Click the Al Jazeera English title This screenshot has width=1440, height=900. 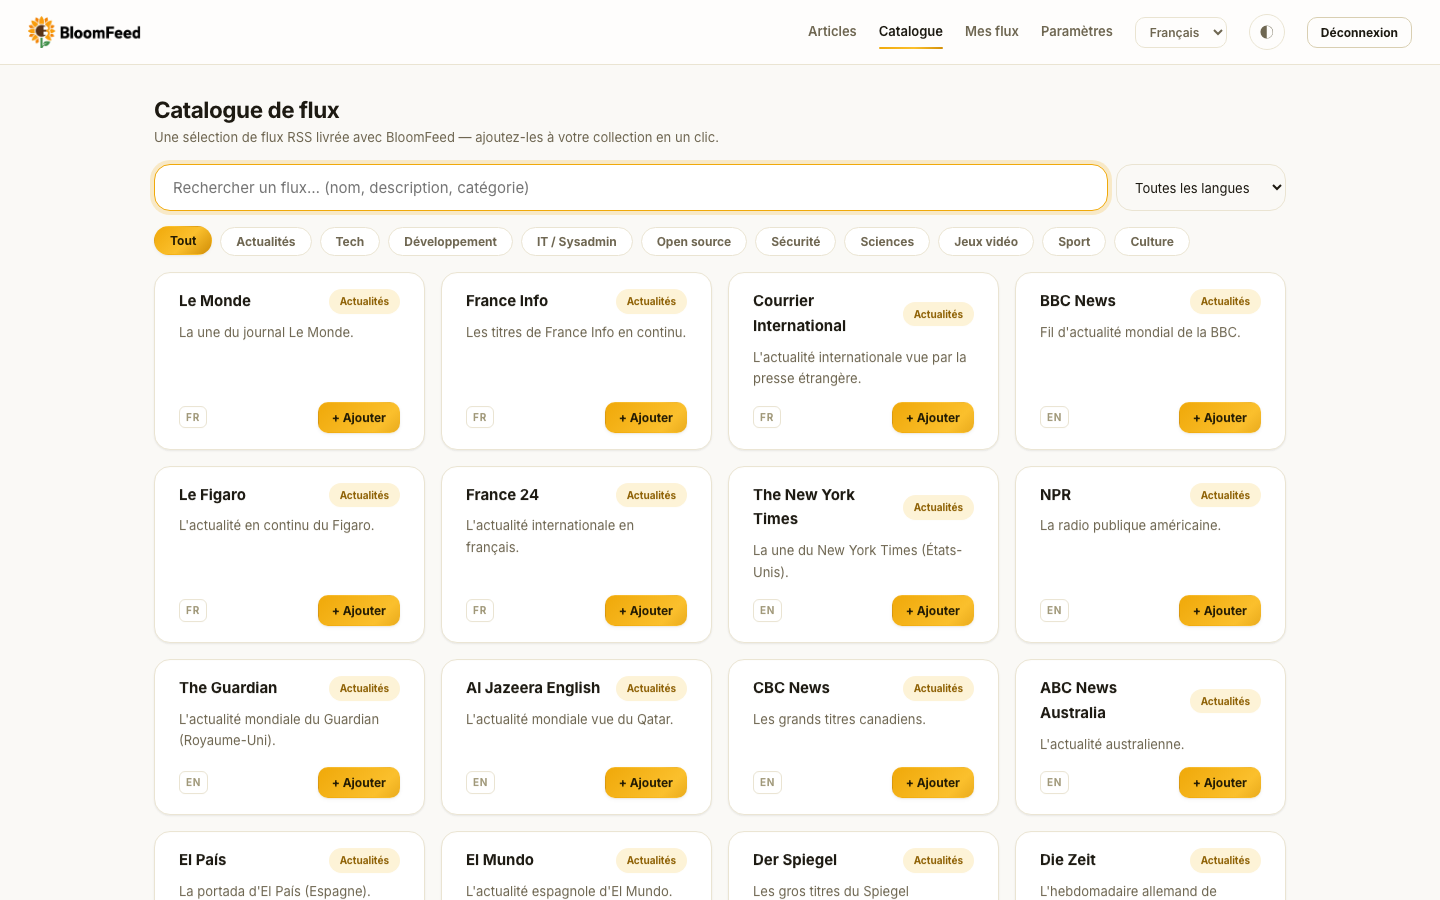[533, 688]
